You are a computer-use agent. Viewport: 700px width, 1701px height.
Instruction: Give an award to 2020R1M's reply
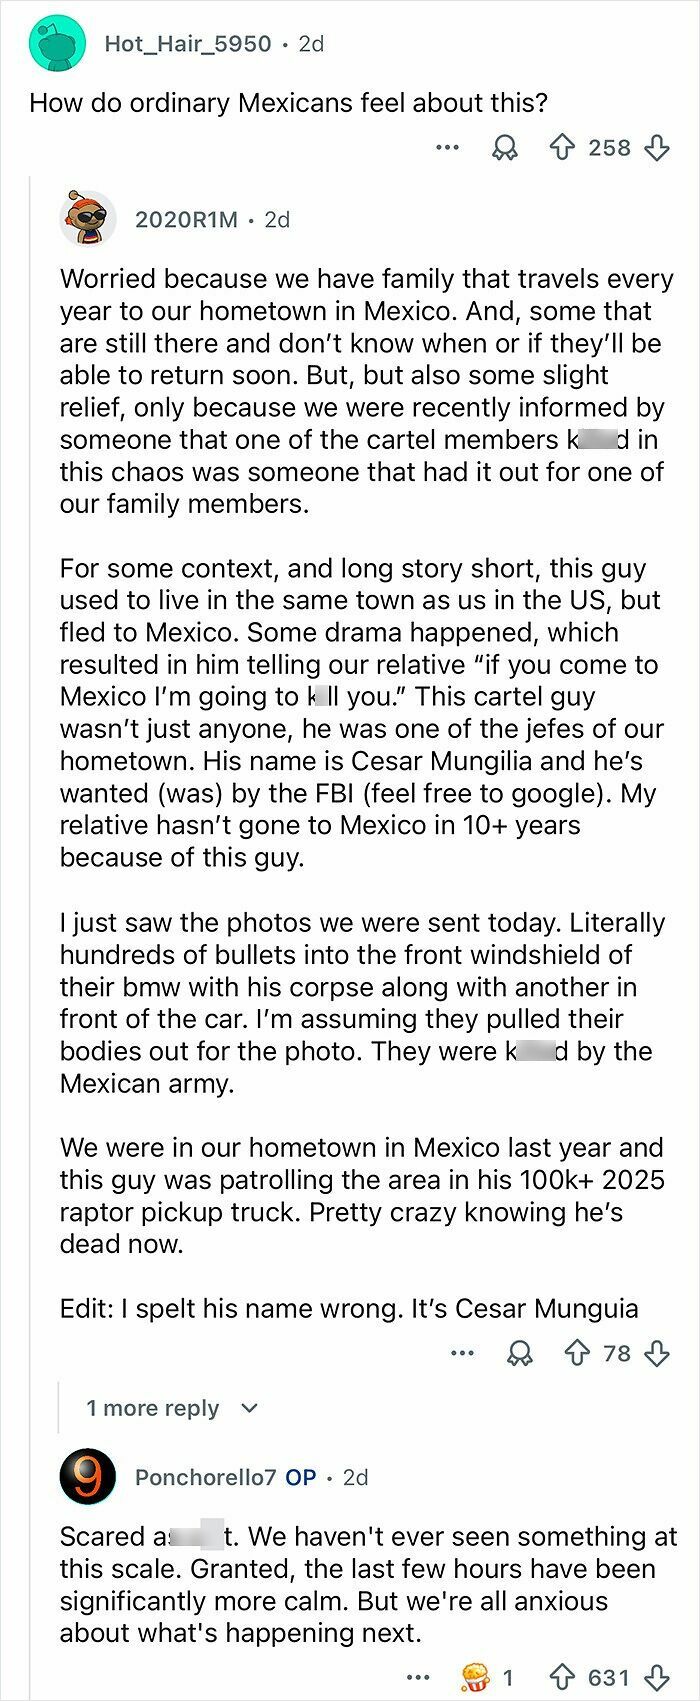[518, 1354]
